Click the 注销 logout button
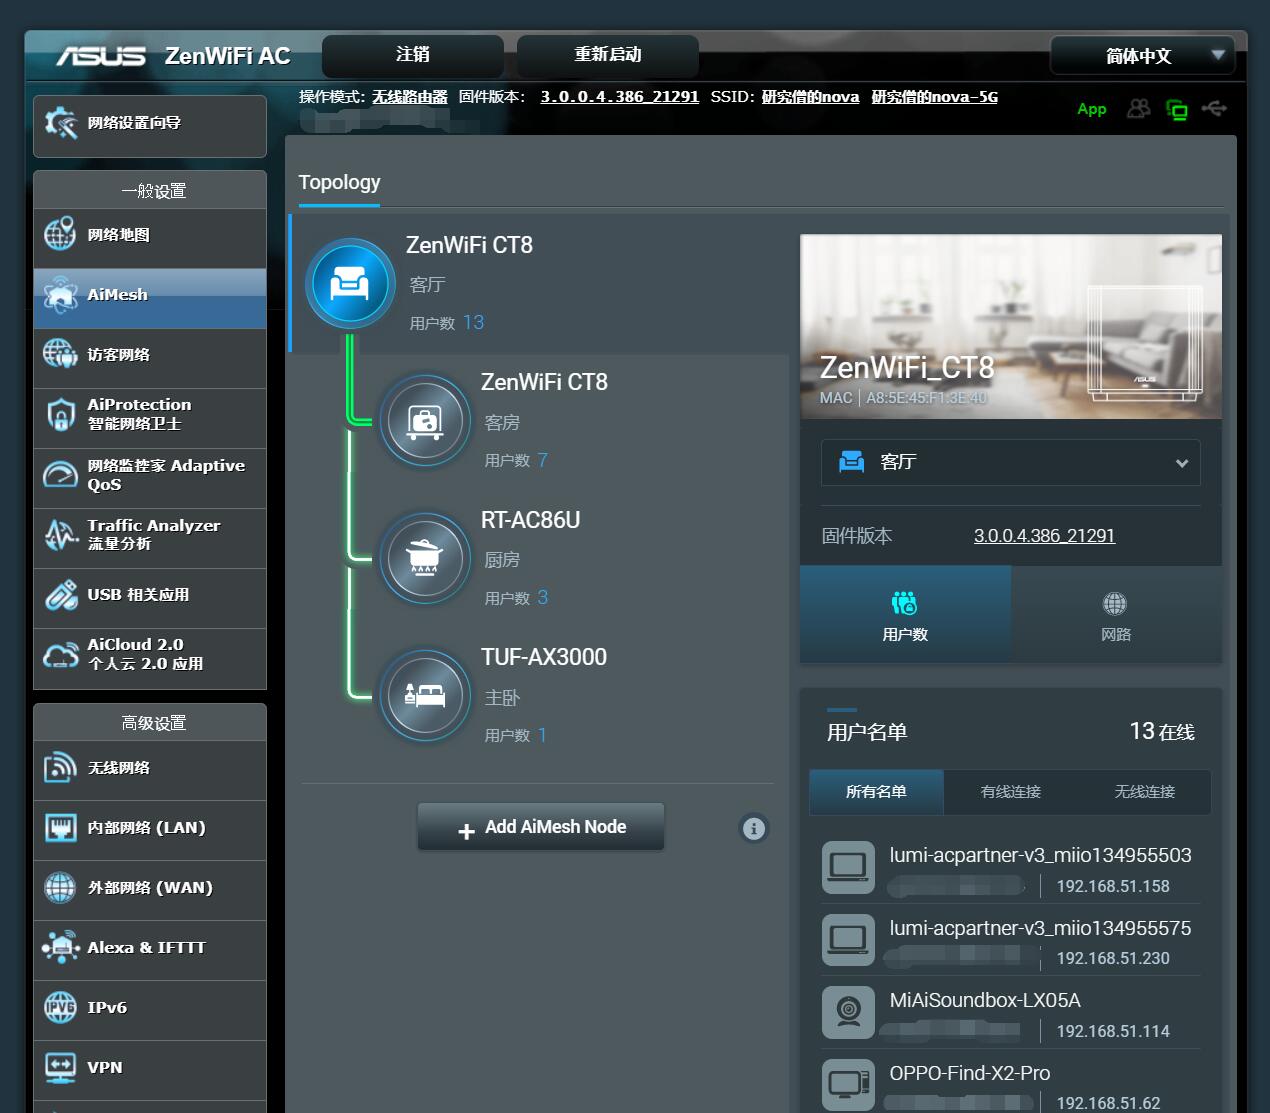The height and width of the screenshot is (1113, 1270). (412, 55)
